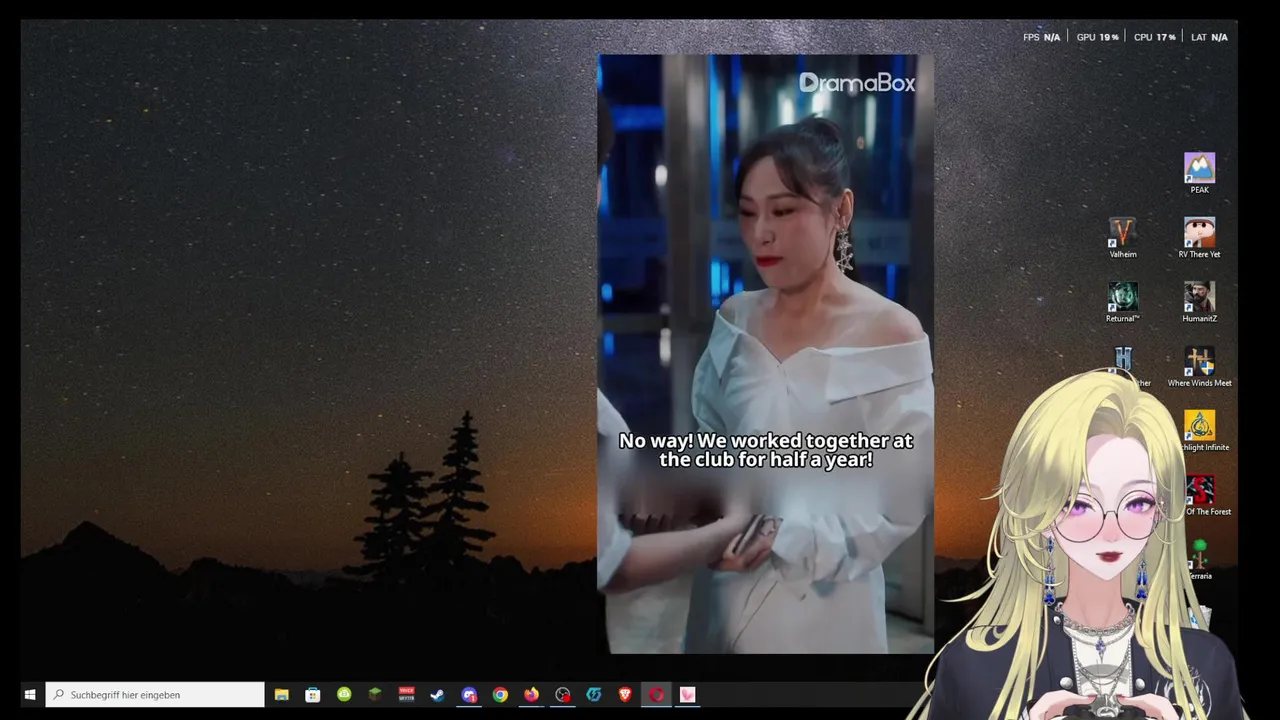Viewport: 1280px width, 720px height.
Task: Open Steam from the taskbar
Action: pyautogui.click(x=437, y=694)
